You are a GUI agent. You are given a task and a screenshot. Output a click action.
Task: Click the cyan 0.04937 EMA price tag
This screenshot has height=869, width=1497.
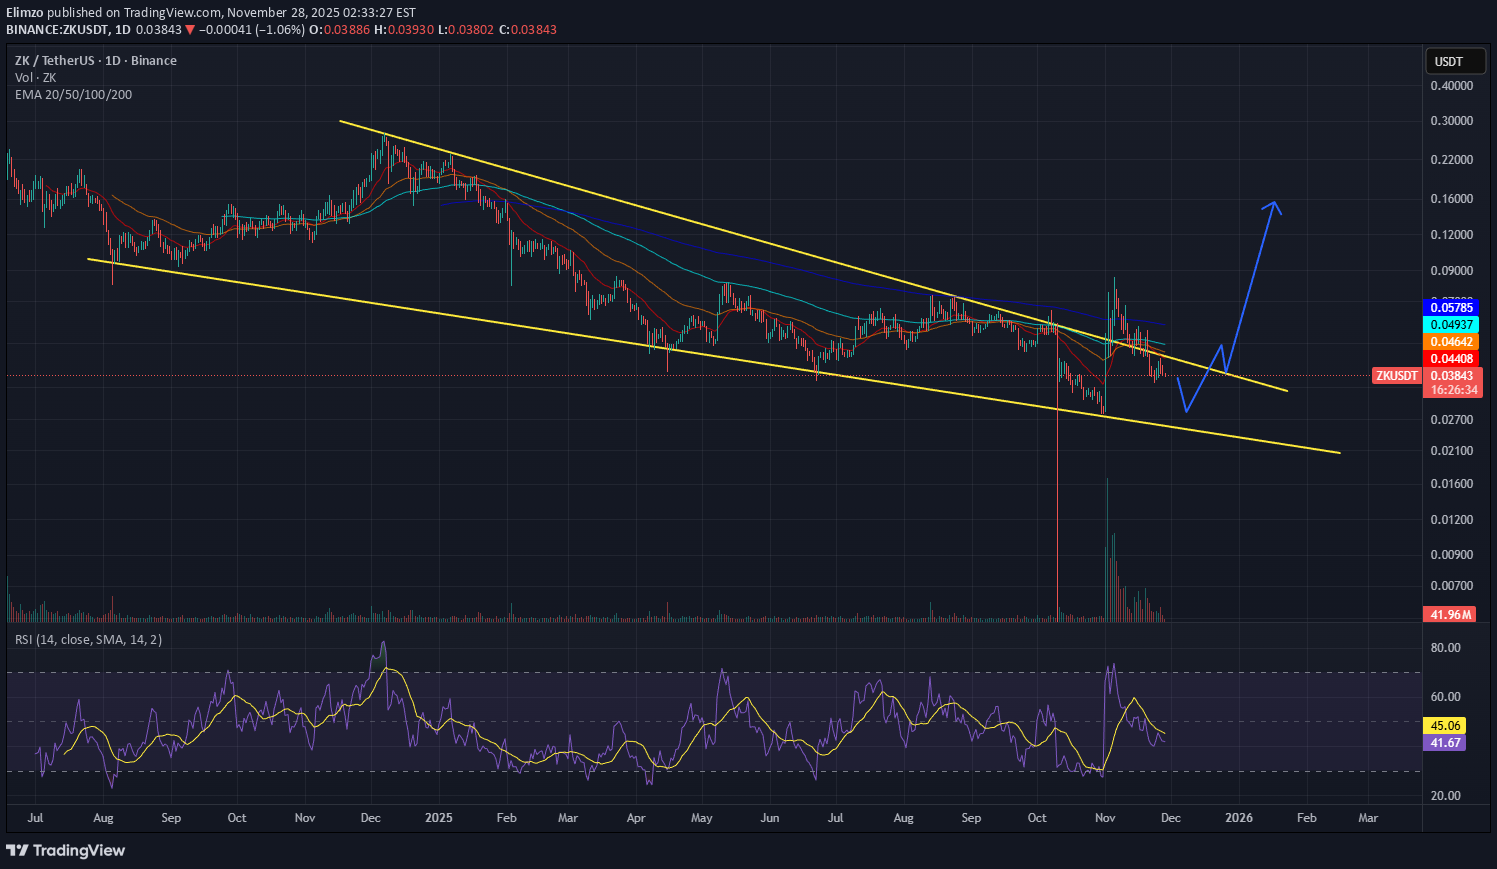1449,325
